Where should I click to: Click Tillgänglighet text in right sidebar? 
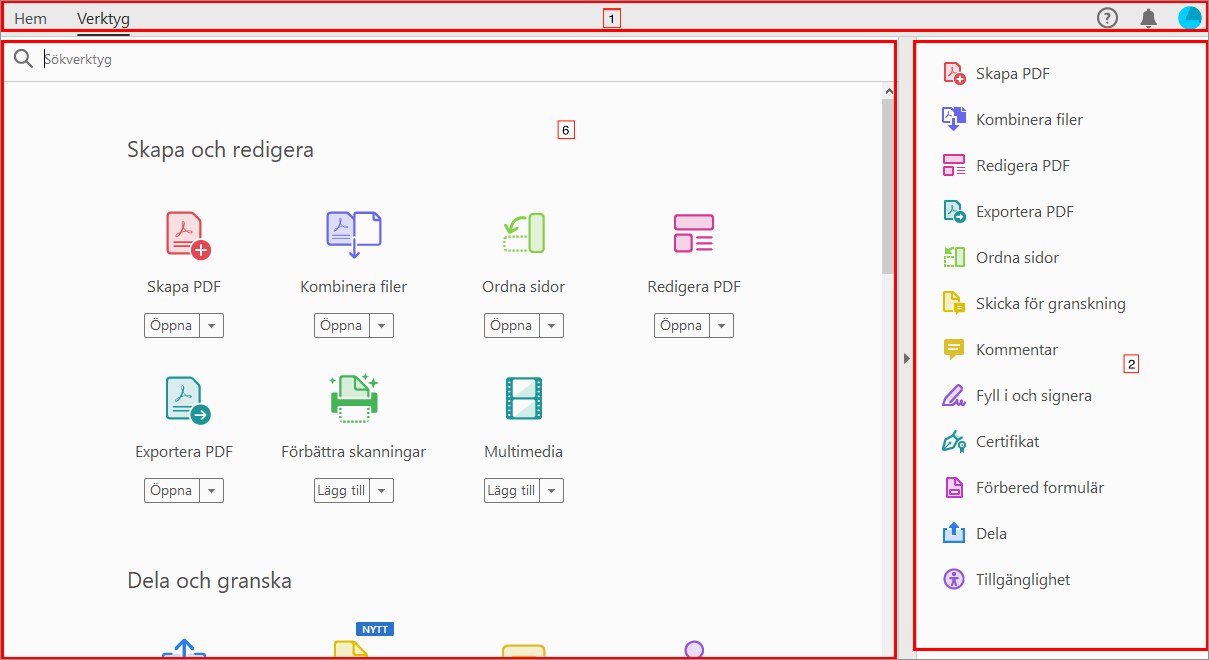tap(1023, 580)
